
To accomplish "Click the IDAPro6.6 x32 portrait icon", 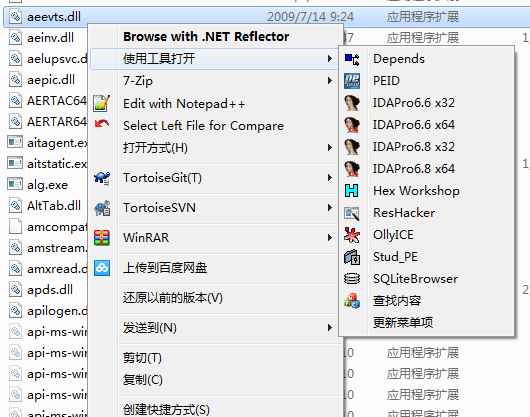I will 352,103.
